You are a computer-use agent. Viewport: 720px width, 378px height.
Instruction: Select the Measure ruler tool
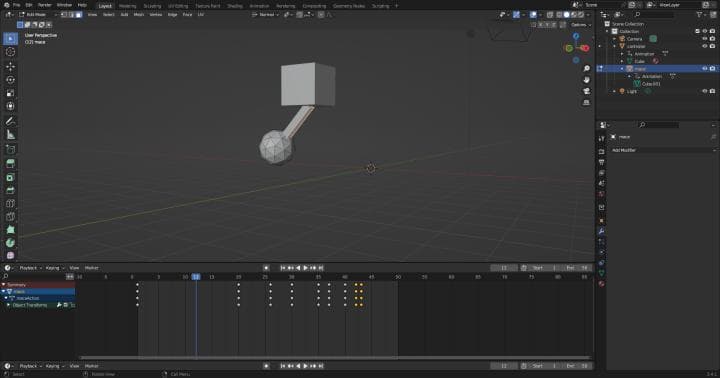coord(10,135)
